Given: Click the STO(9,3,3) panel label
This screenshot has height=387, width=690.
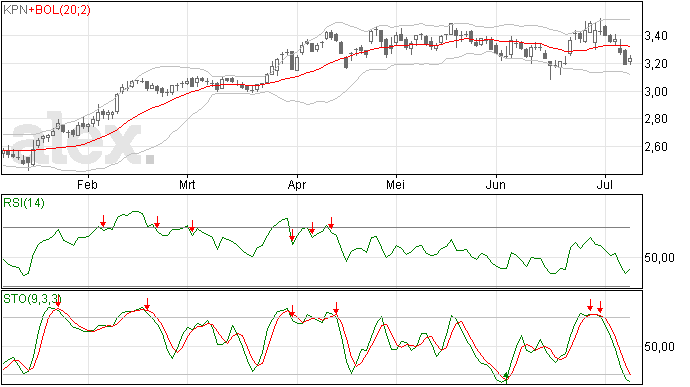Looking at the screenshot, I should 32,299.
